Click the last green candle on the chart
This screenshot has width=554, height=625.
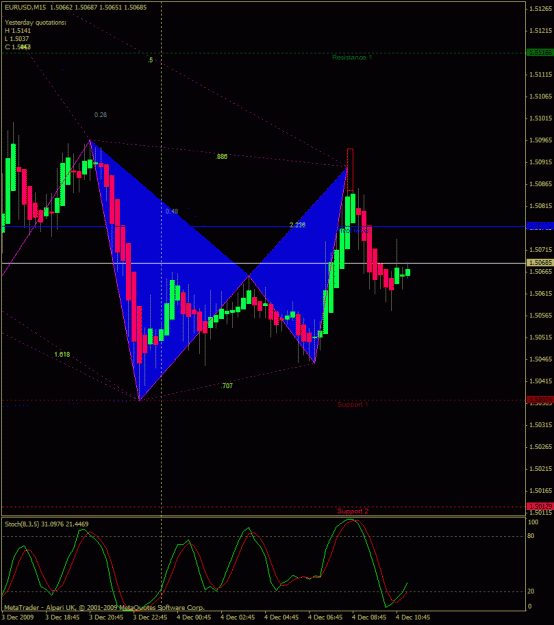point(407,271)
